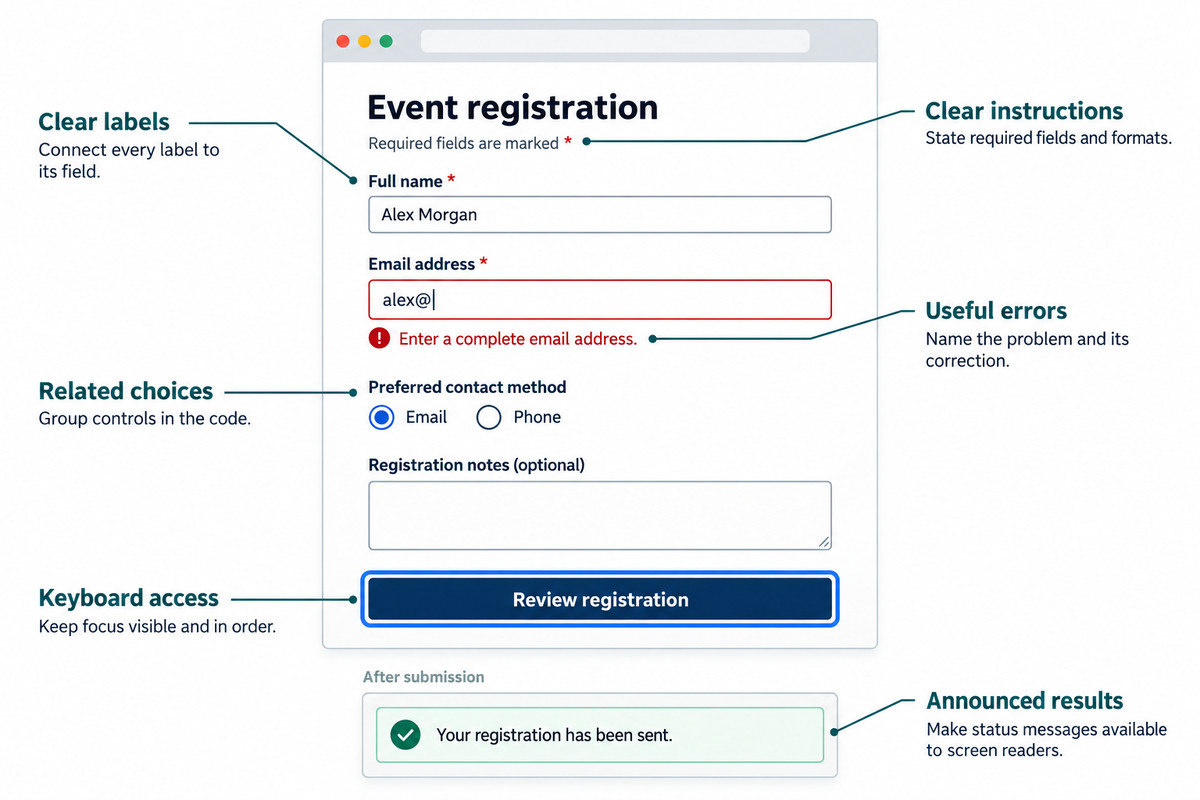Click the green success checkmark icon

[405, 735]
